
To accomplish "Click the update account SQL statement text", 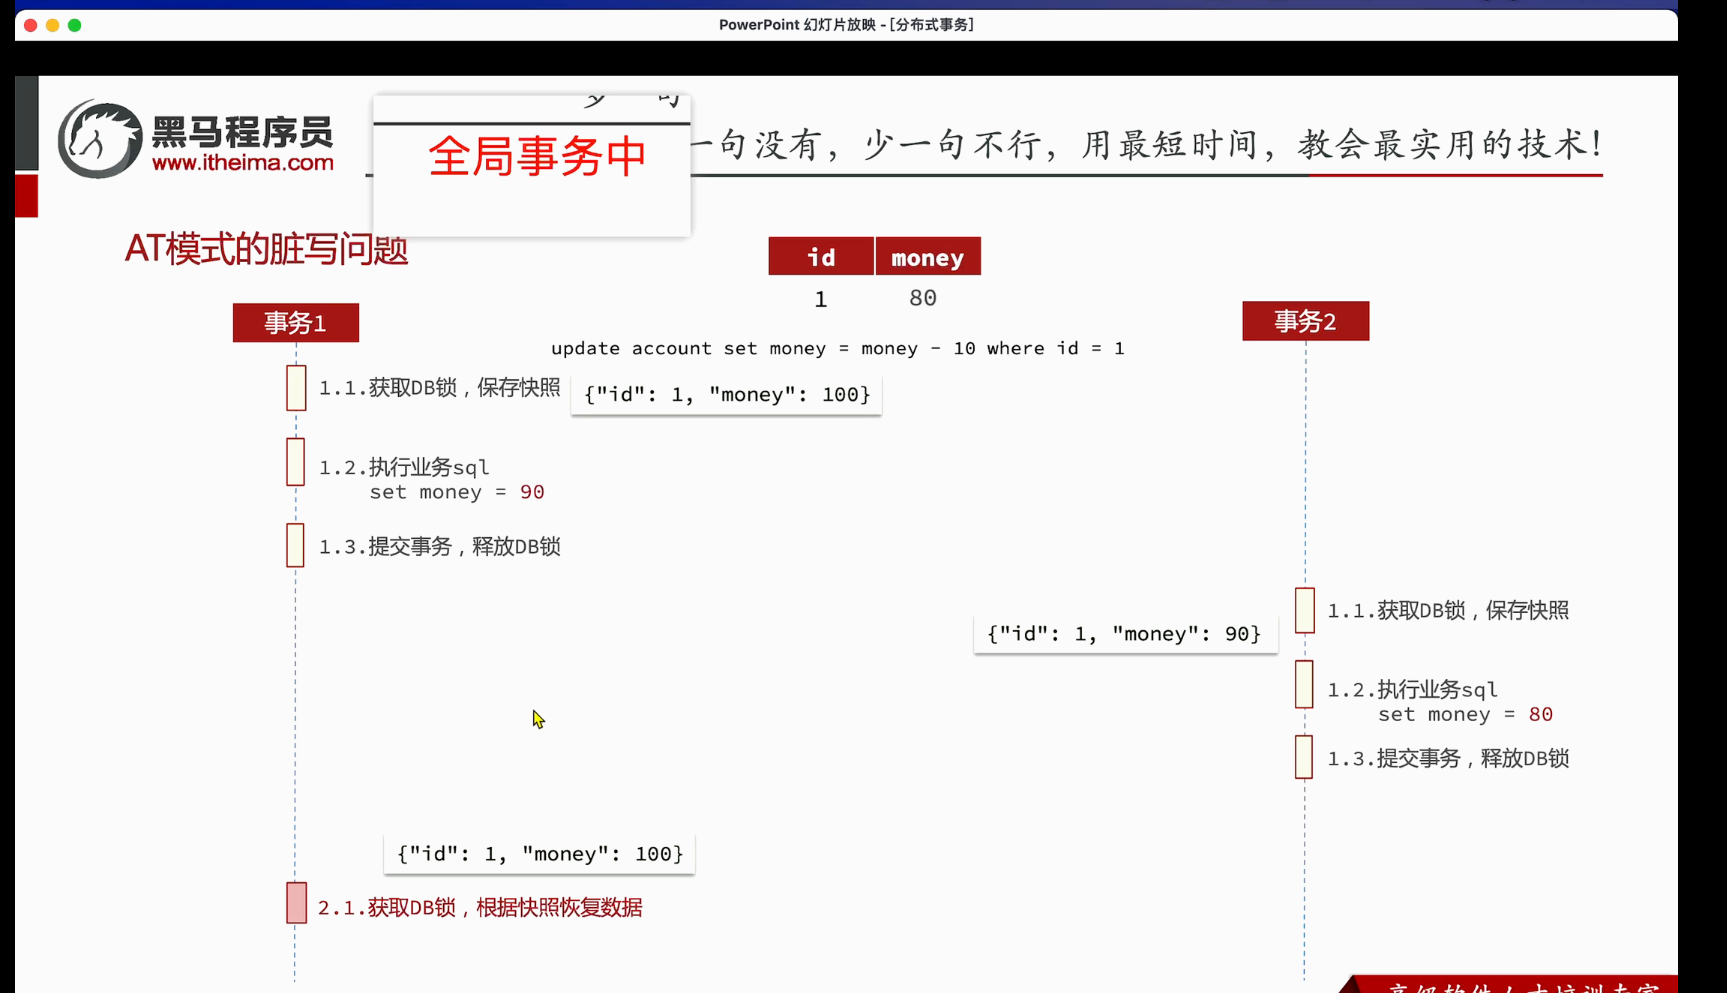I will tap(837, 348).
